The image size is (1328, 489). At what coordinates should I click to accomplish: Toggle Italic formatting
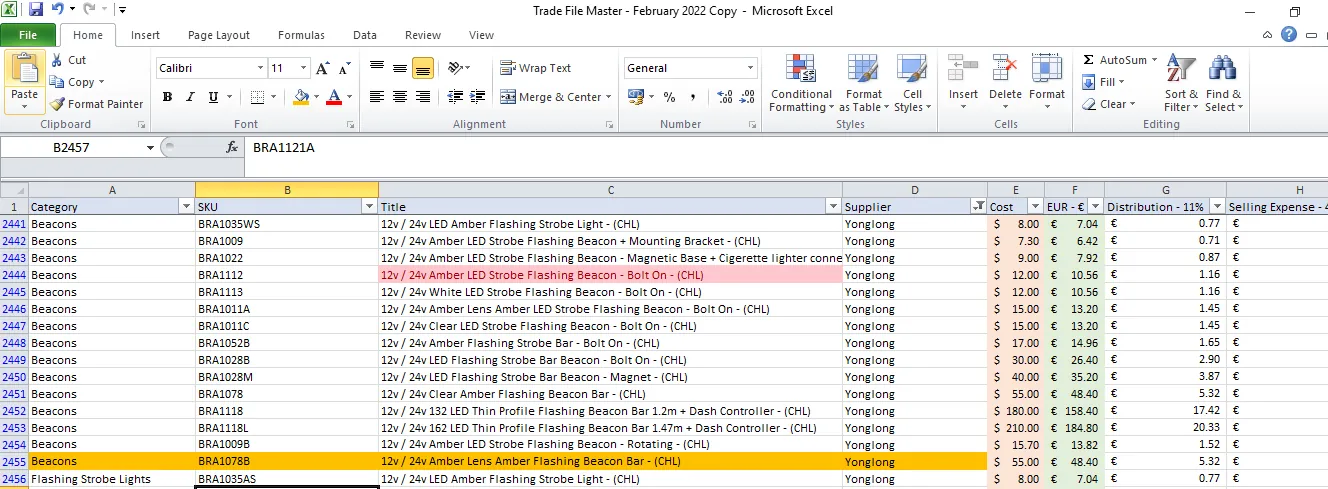(x=190, y=97)
